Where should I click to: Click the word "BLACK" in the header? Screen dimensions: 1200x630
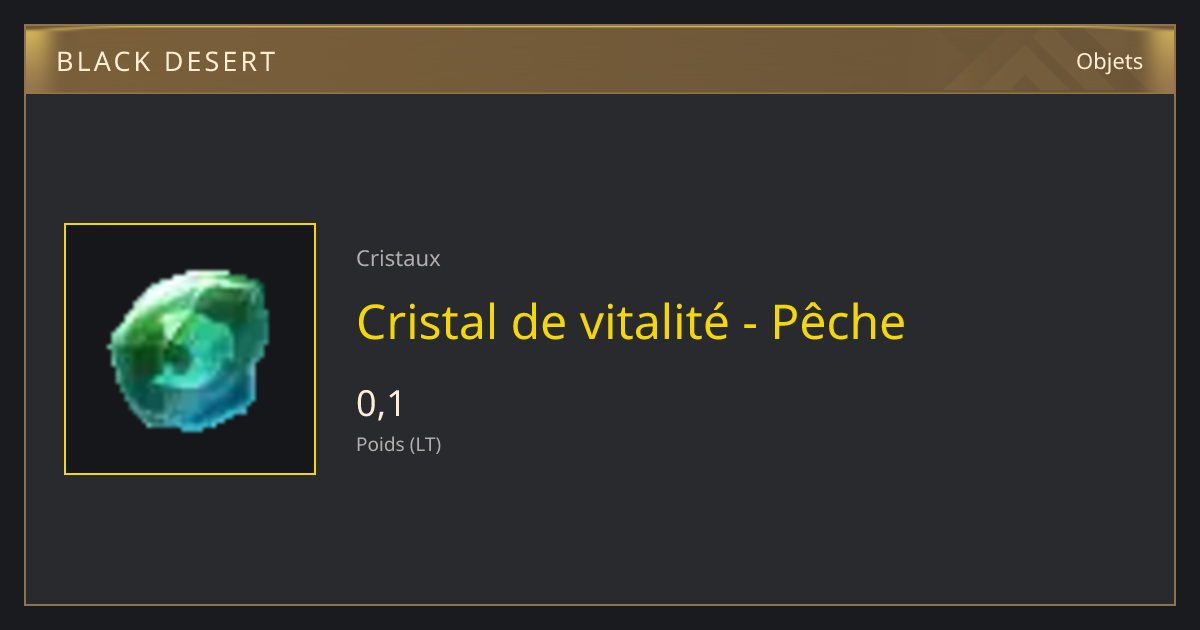[103, 62]
